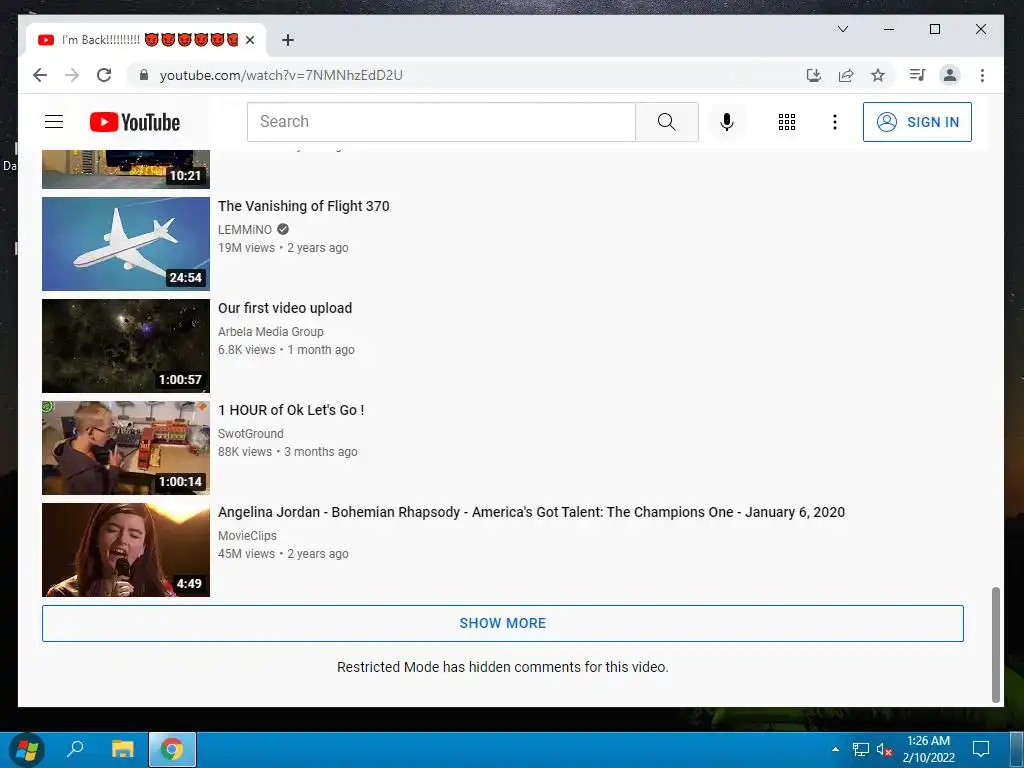Open The Vanishing of Flight 370 thumbnail
Image resolution: width=1024 pixels, height=768 pixels.
click(126, 244)
